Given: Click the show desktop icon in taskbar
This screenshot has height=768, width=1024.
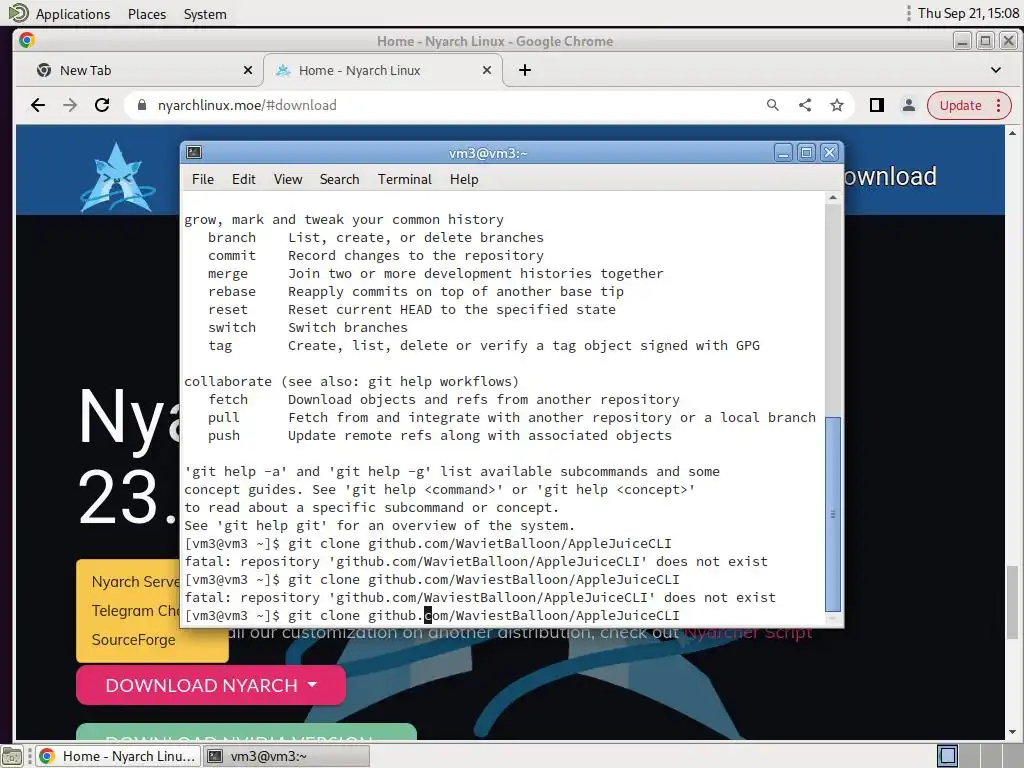Looking at the screenshot, I should pyautogui.click(x=12, y=756).
